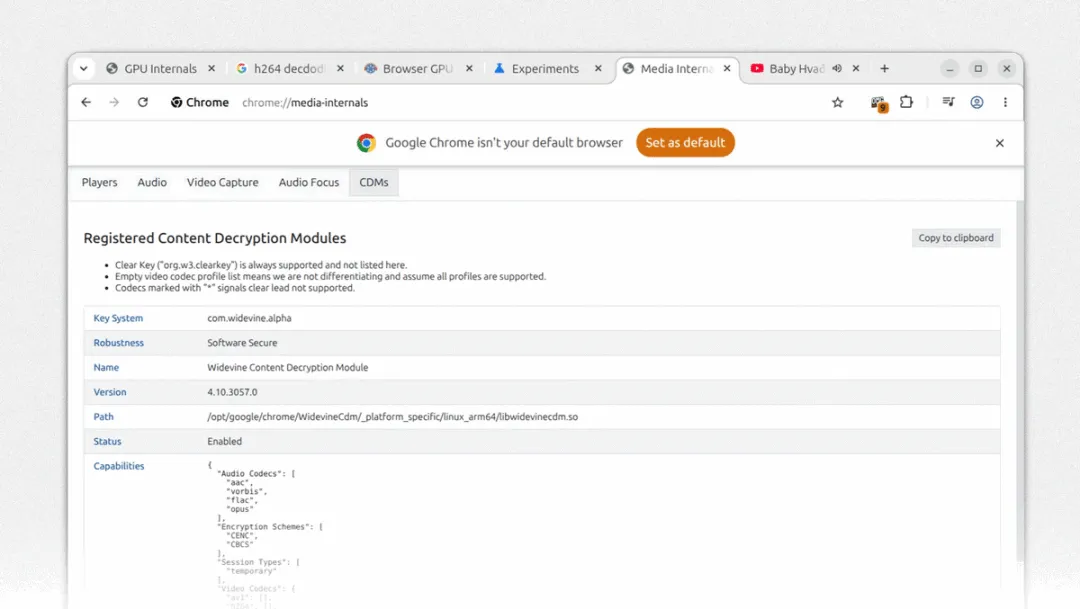Close the Browser GPU tab
The height and width of the screenshot is (609, 1080).
469,69
